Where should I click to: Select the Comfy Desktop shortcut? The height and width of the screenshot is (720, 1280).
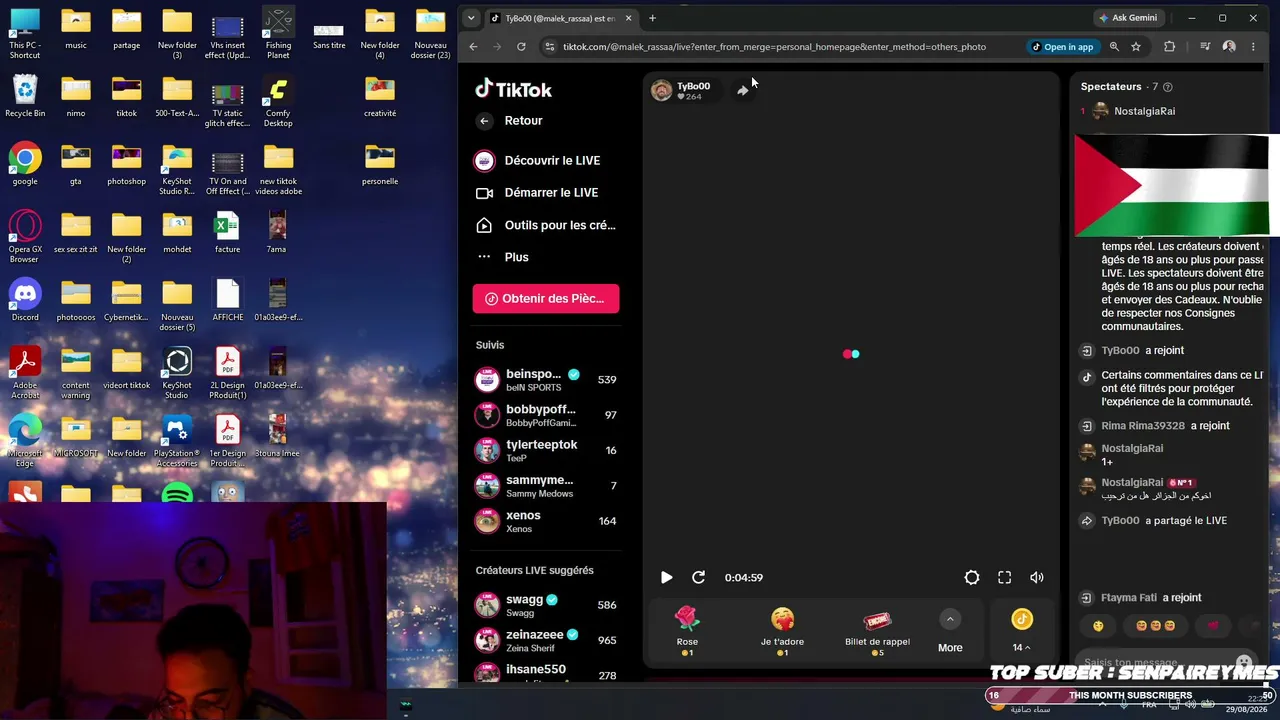click(278, 100)
